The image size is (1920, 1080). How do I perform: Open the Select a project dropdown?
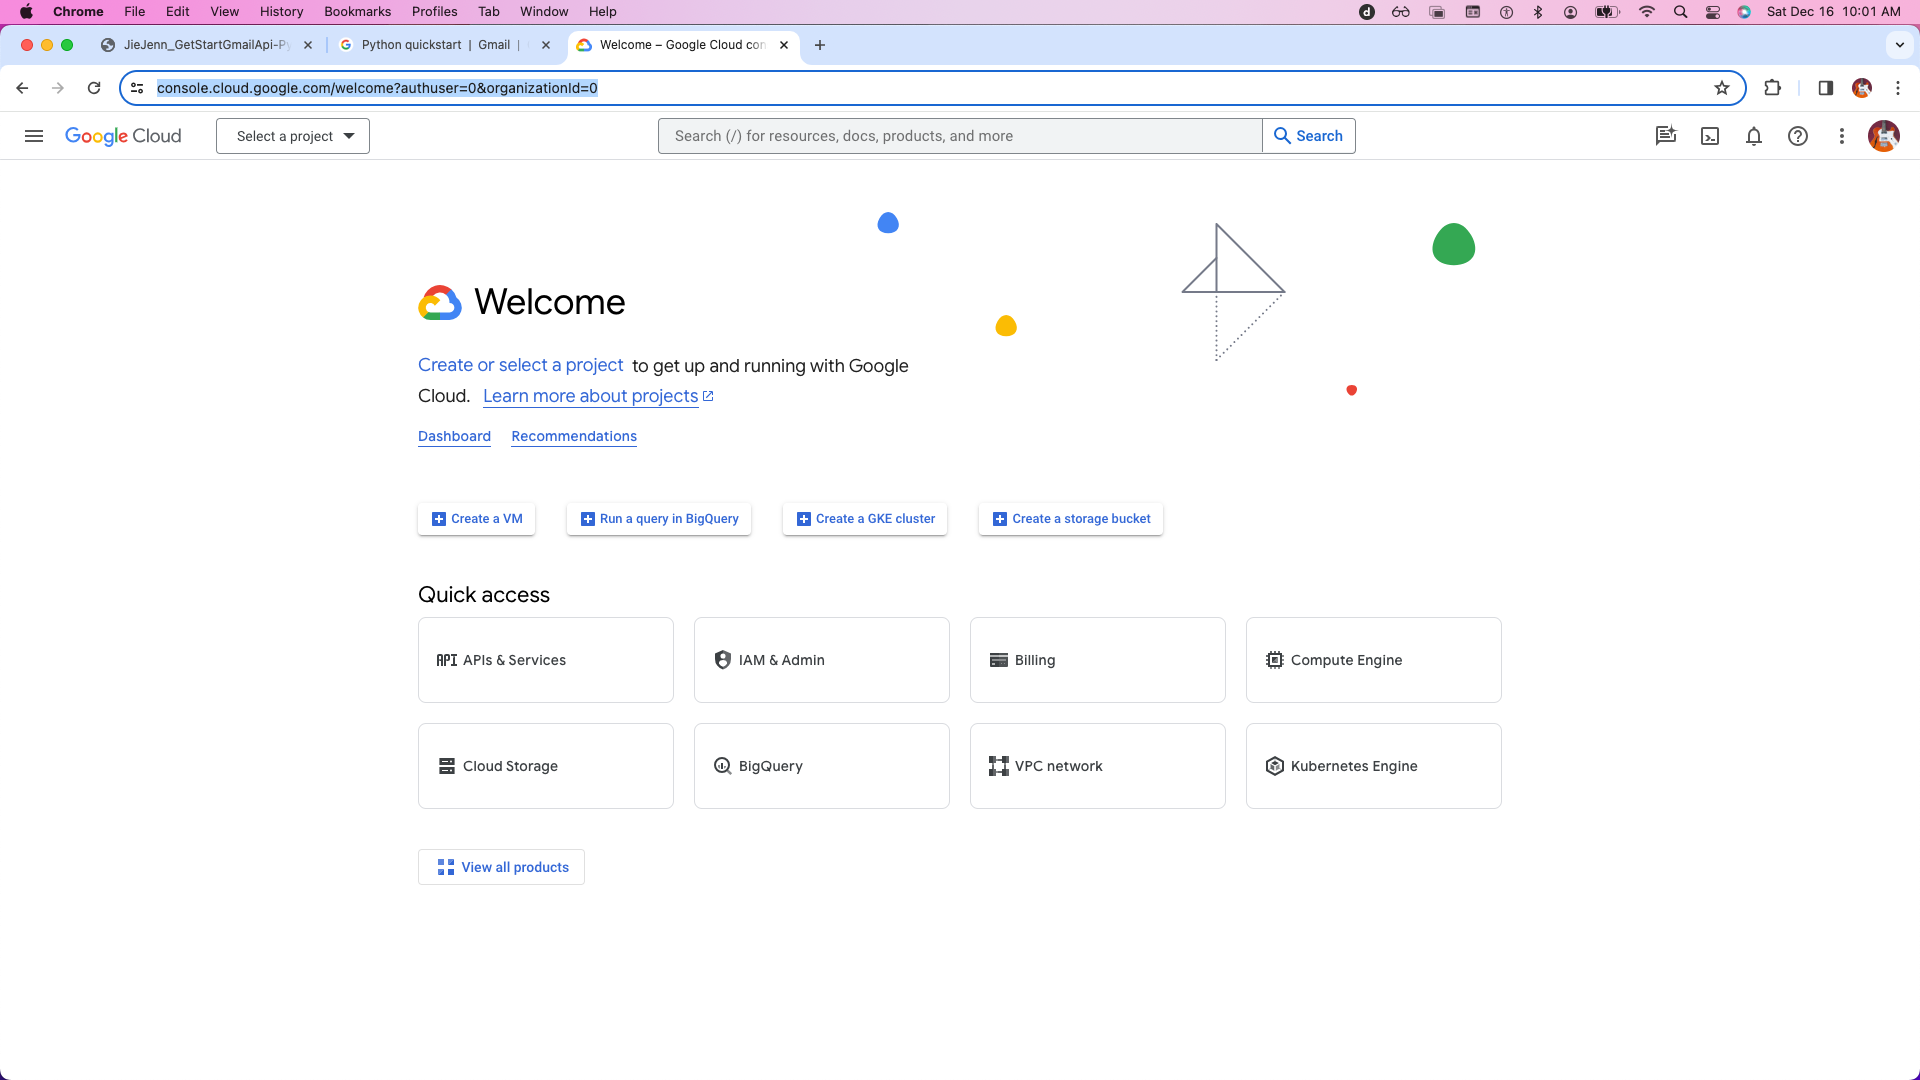click(x=293, y=136)
